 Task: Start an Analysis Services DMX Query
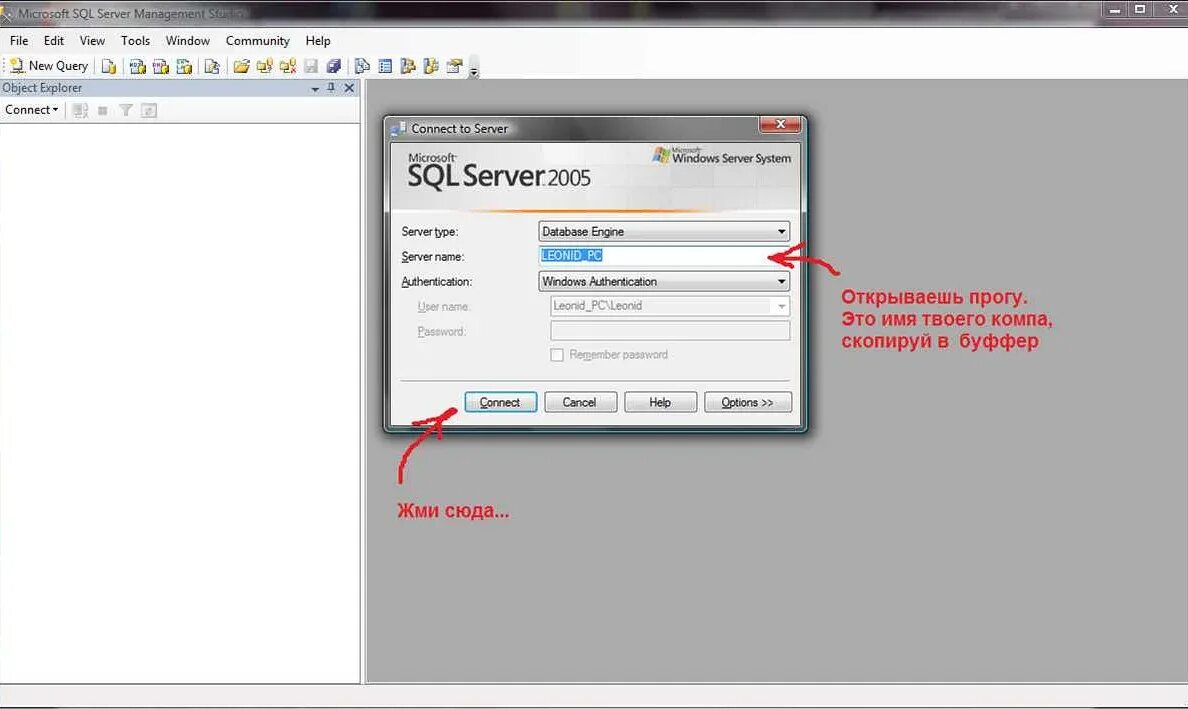click(x=161, y=67)
